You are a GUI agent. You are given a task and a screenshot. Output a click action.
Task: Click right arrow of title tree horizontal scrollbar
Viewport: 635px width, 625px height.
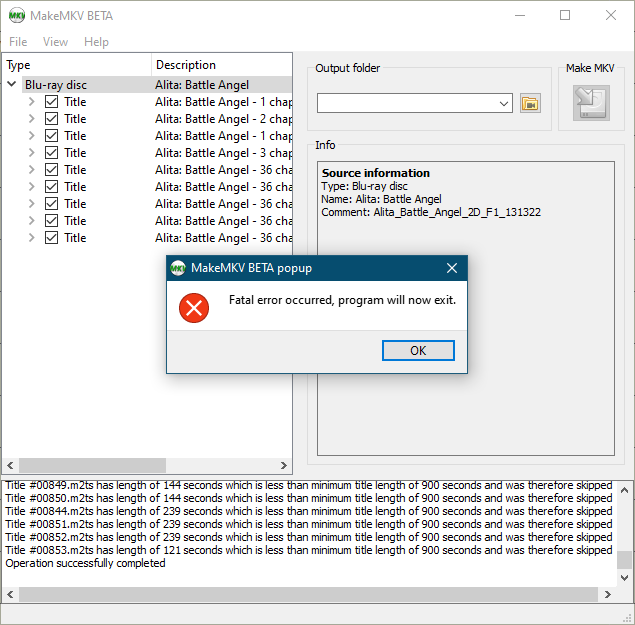(284, 465)
